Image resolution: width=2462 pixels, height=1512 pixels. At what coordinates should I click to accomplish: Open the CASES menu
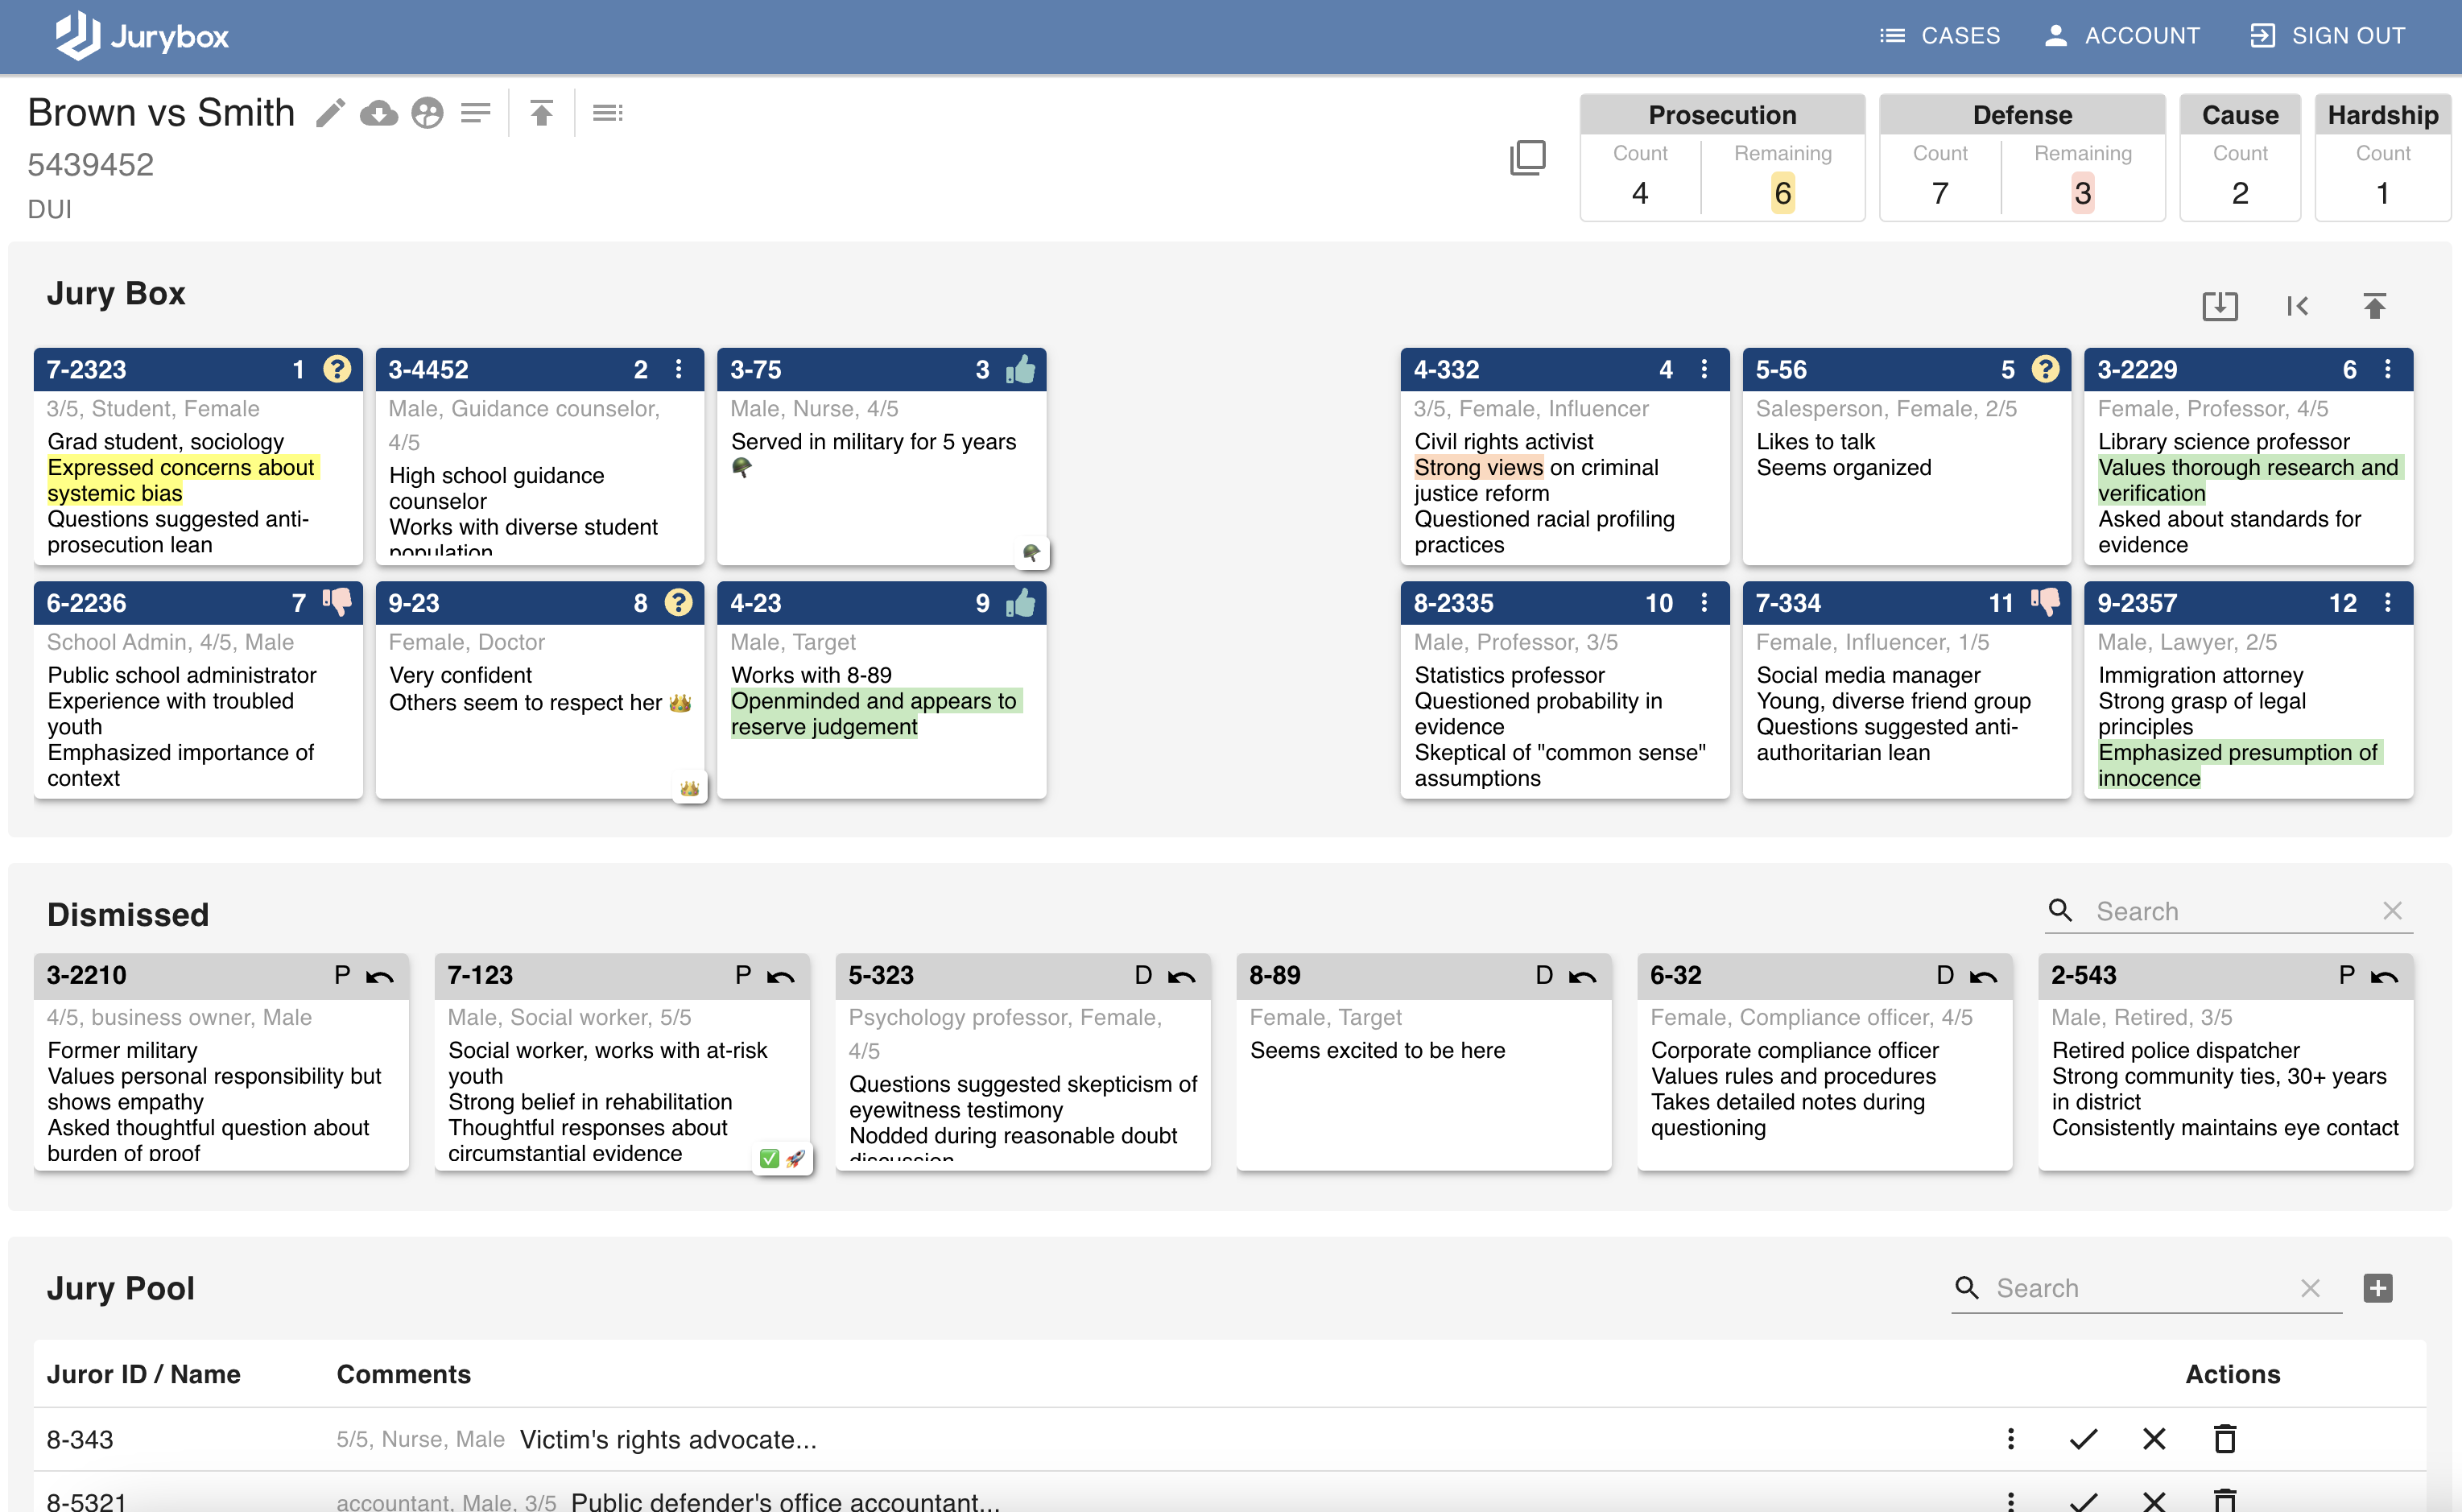[1939, 36]
